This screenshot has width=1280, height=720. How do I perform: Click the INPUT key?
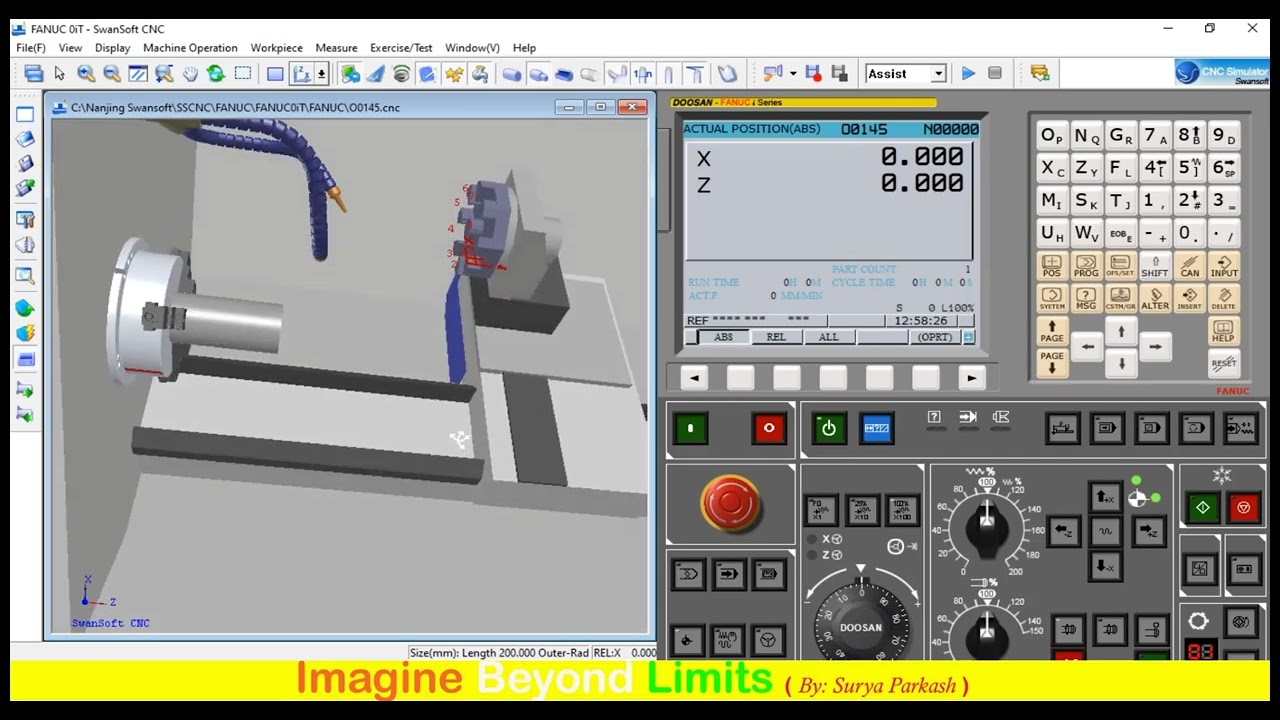1224,266
